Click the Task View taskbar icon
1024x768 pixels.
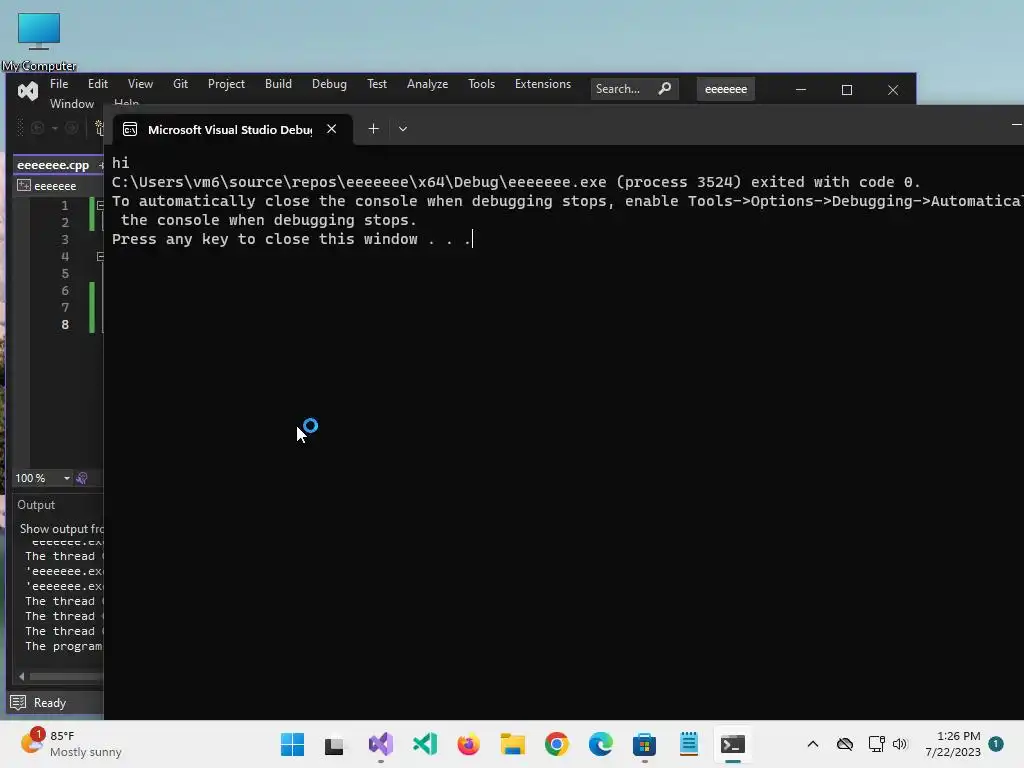pos(334,744)
